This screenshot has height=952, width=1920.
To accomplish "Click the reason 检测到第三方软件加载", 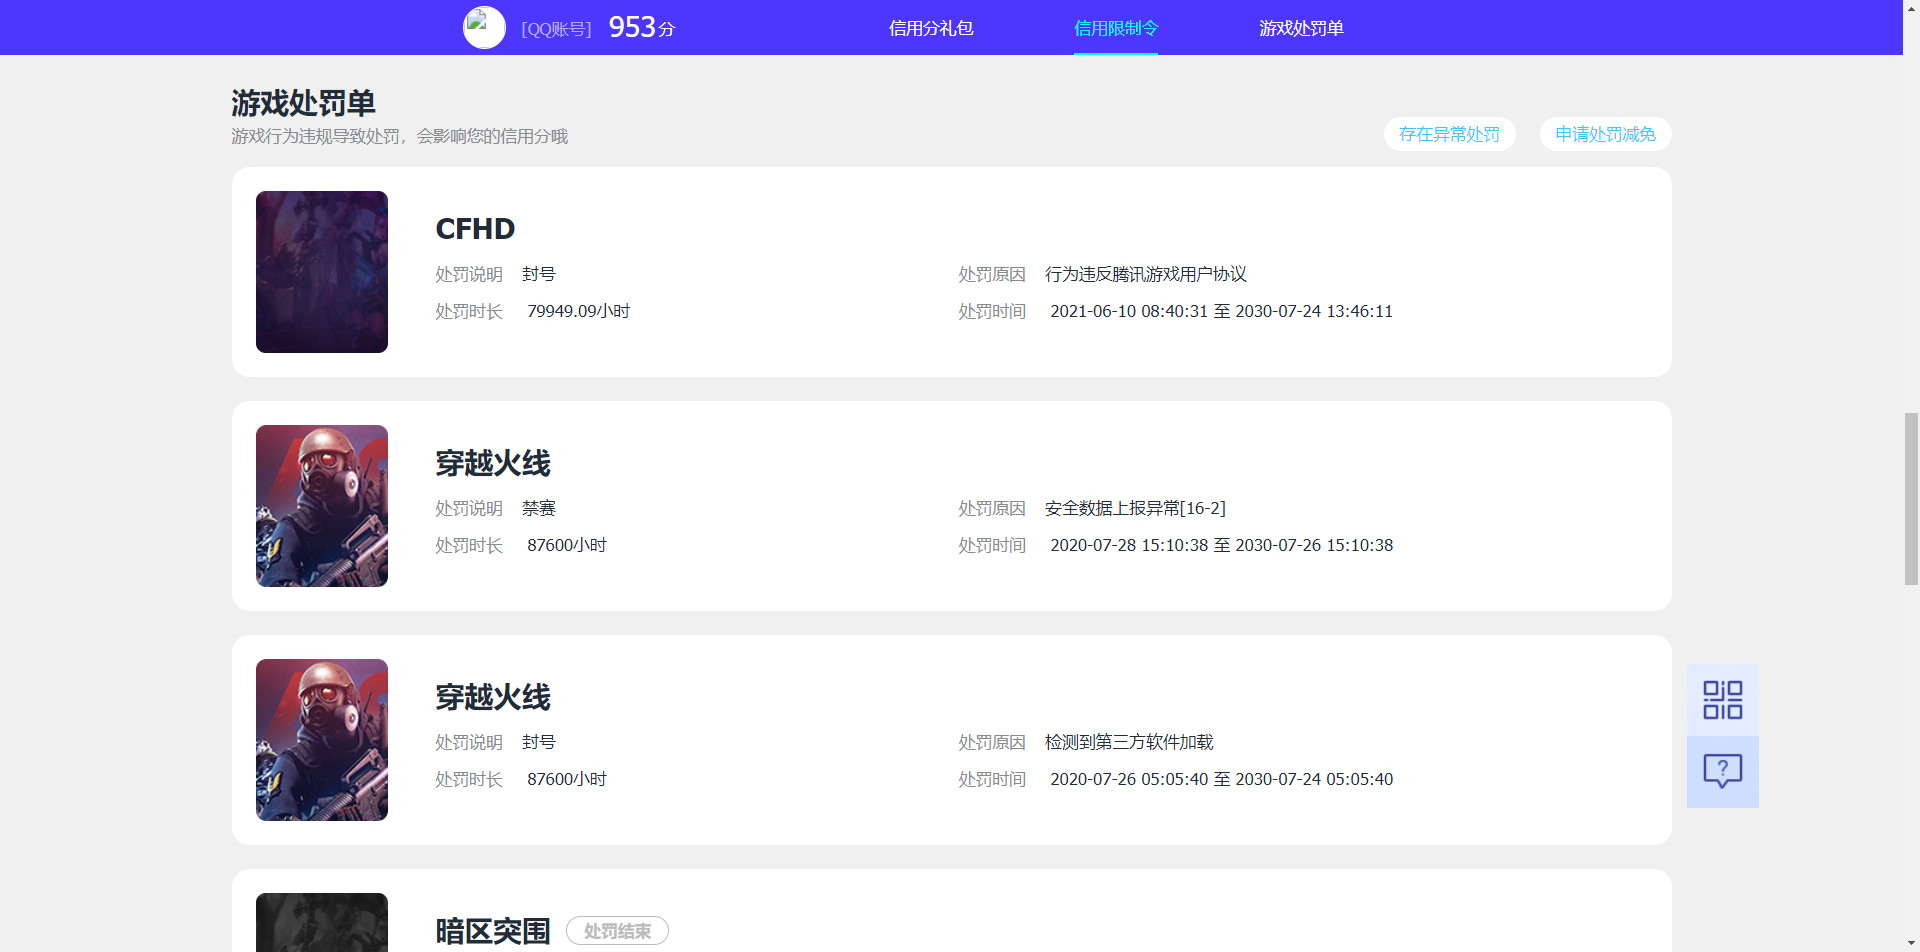I will point(1129,742).
